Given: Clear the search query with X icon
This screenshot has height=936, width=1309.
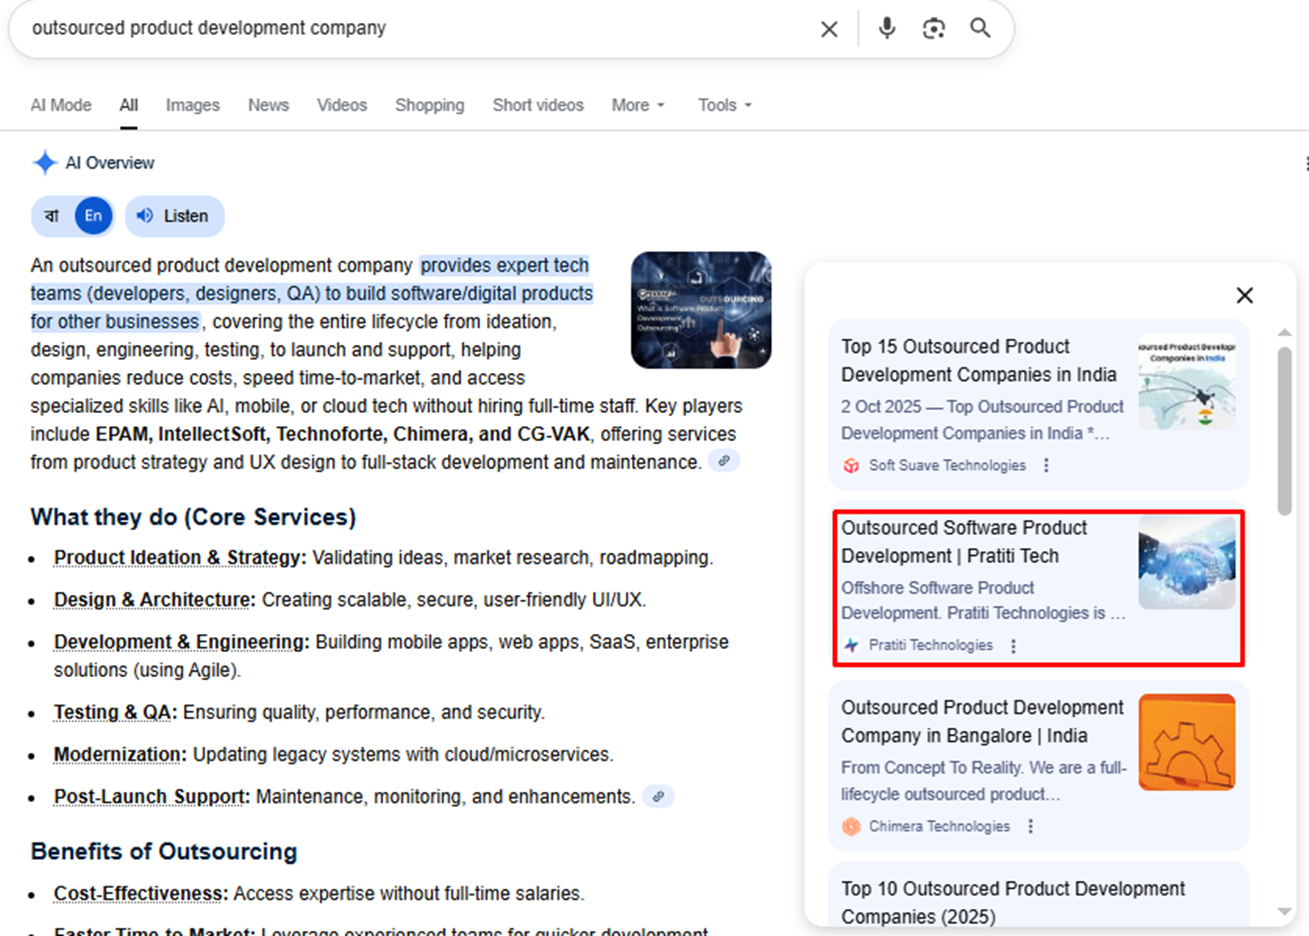Looking at the screenshot, I should point(829,29).
